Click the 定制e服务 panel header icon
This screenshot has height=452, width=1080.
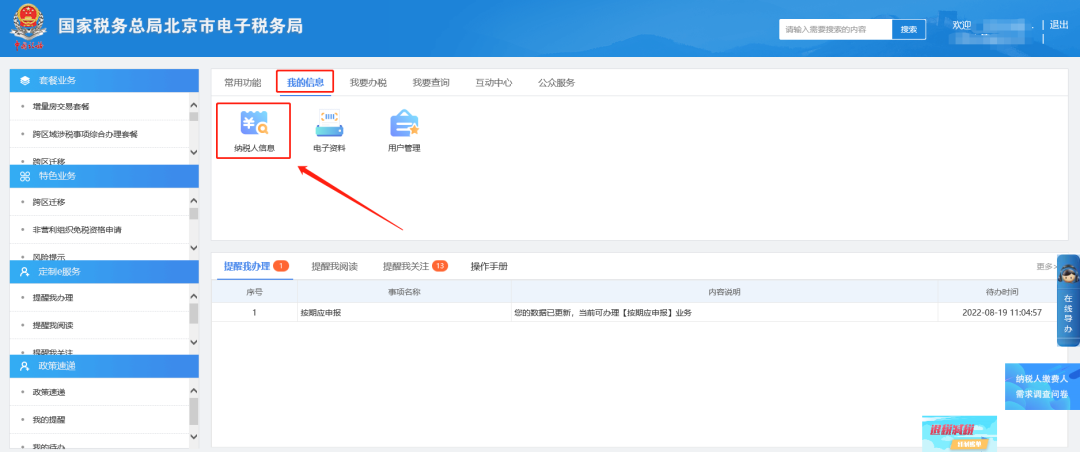tap(25, 271)
